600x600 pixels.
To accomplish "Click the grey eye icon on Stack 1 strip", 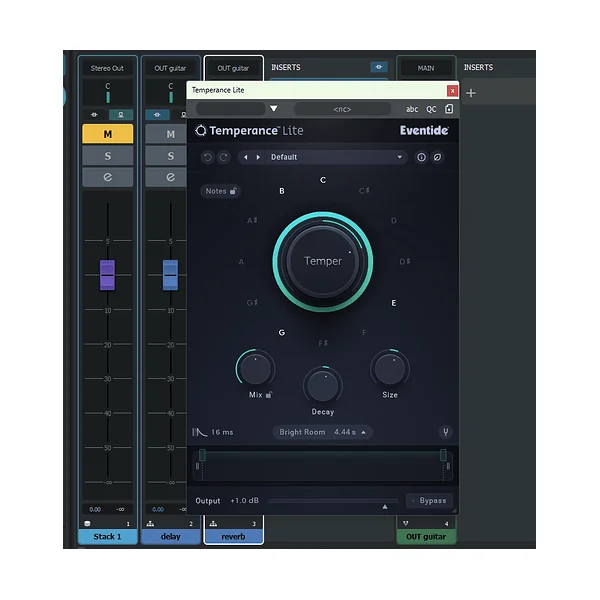I will (94, 115).
